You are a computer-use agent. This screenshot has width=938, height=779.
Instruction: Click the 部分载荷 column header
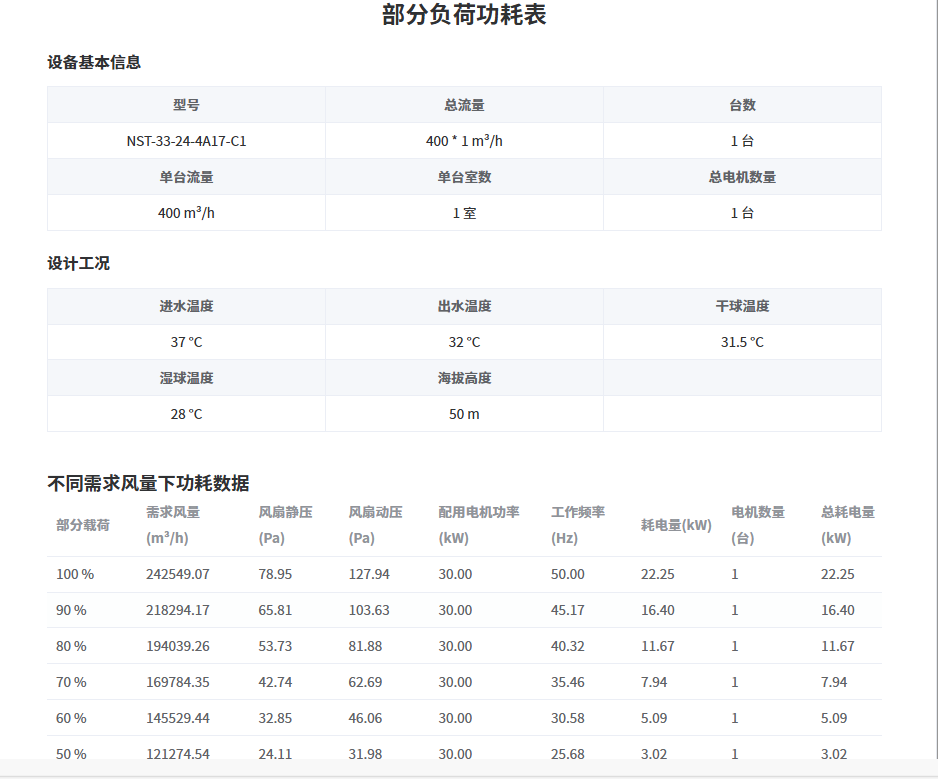[x=83, y=525]
